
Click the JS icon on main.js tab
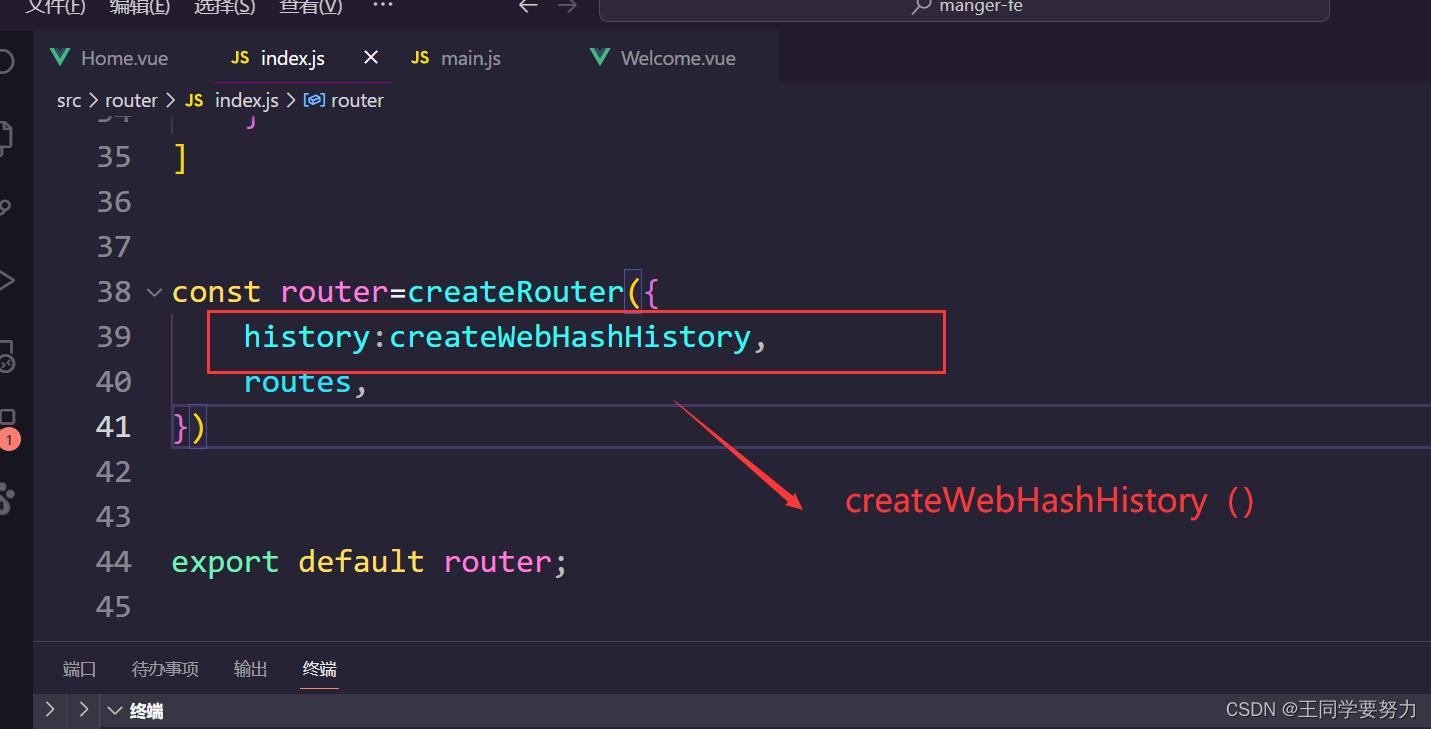419,58
